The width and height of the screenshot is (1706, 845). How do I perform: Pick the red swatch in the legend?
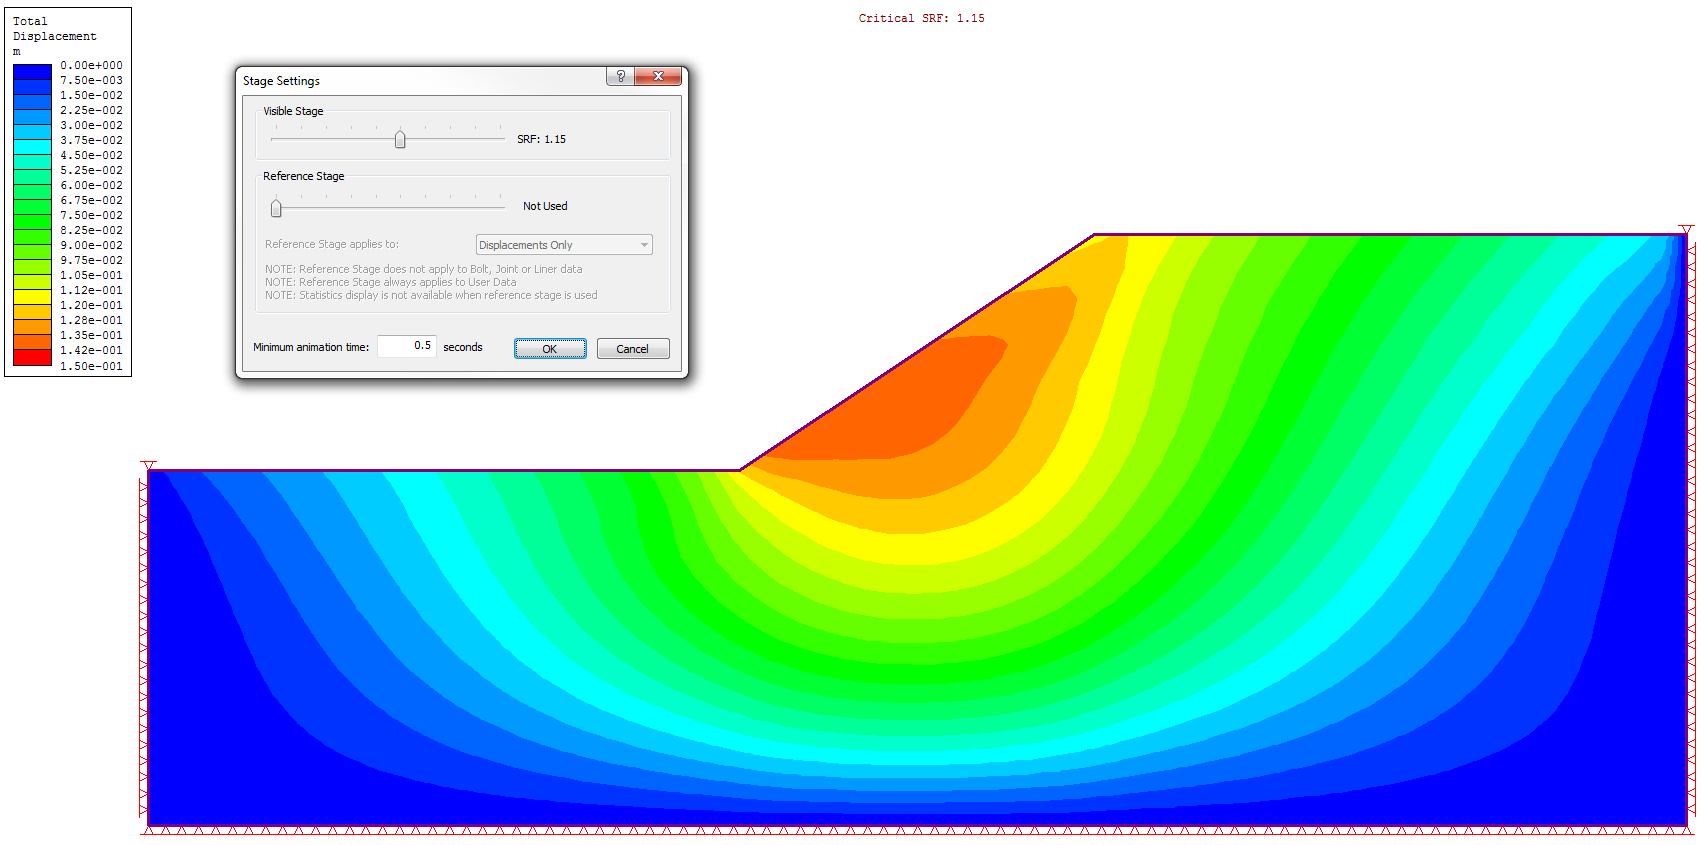point(32,358)
